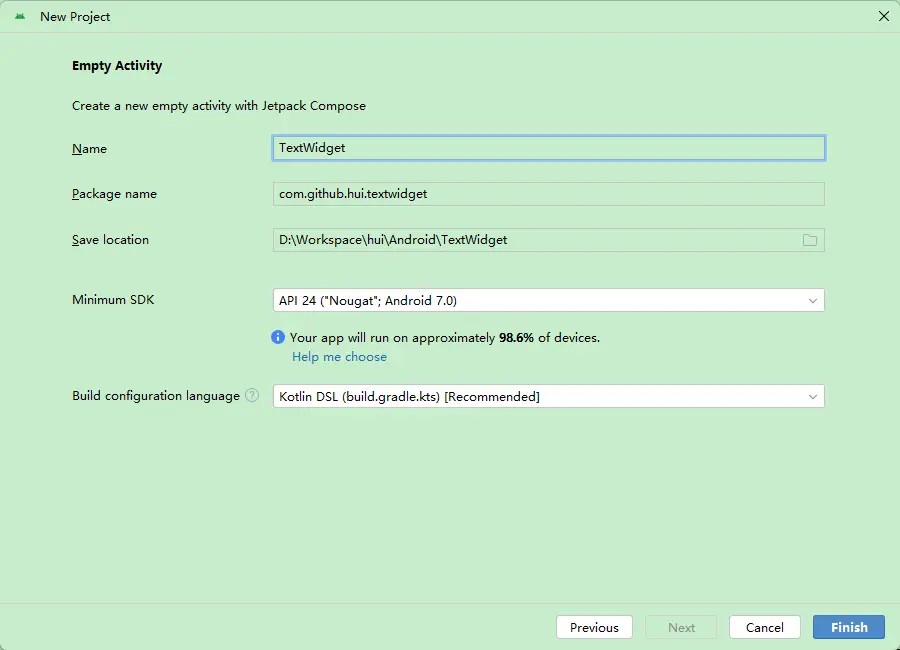Click into the Package name text field

pos(548,194)
